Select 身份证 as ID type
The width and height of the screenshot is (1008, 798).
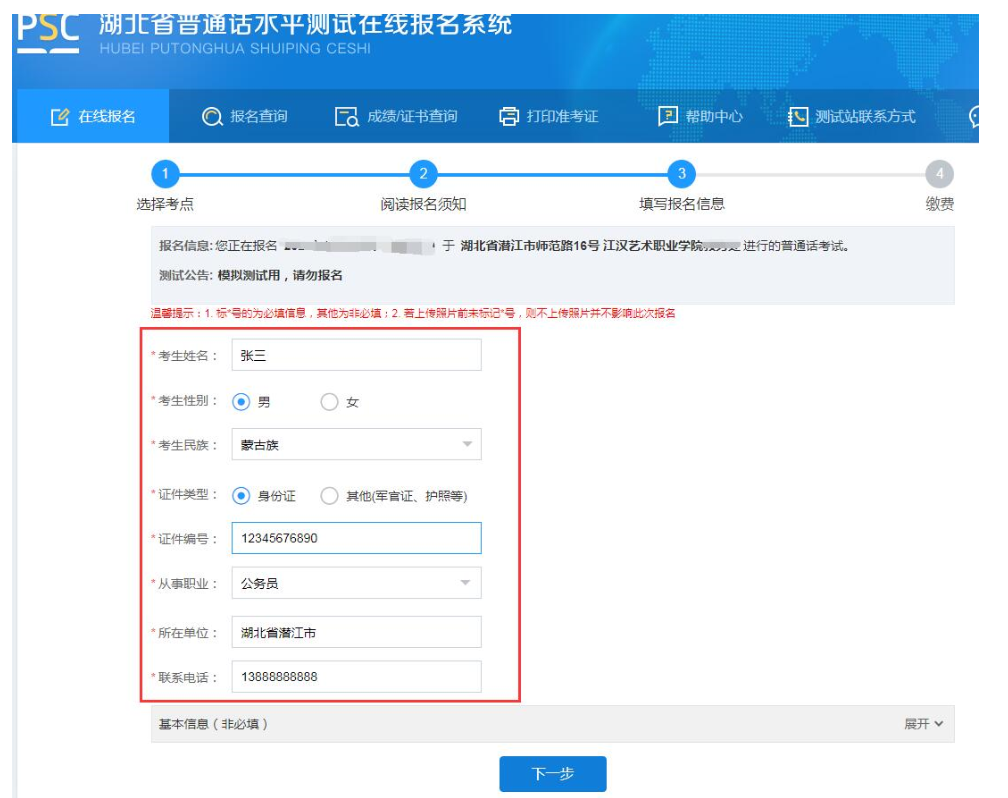[x=241, y=496]
